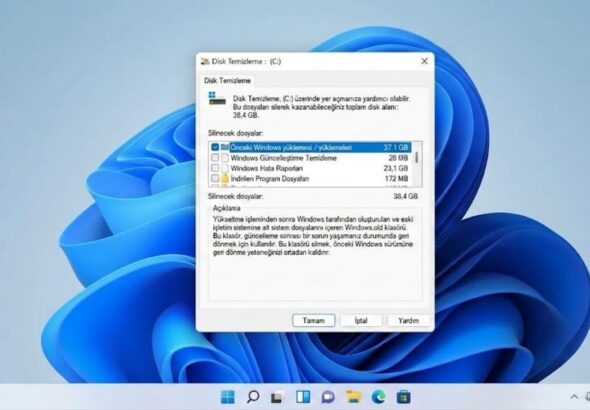590x410 pixels.
Task: Click the Açıklama group label
Action: [227, 208]
